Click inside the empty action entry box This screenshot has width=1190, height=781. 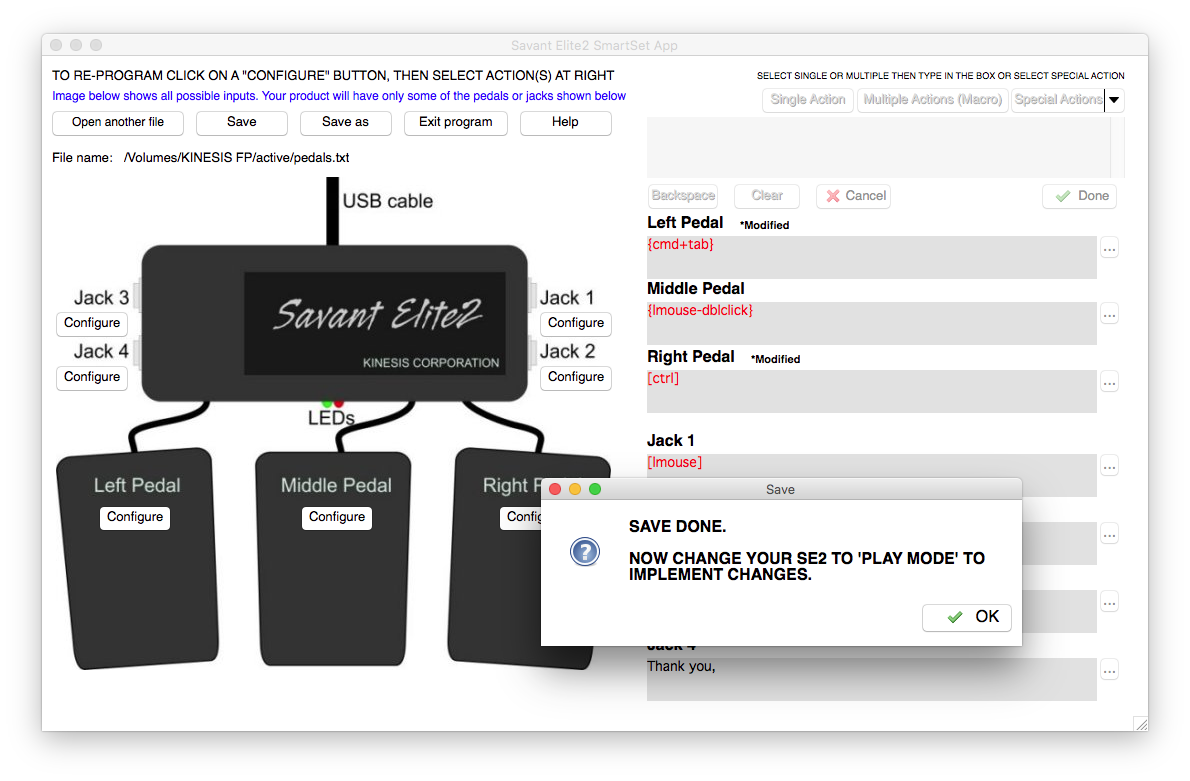pos(879,148)
